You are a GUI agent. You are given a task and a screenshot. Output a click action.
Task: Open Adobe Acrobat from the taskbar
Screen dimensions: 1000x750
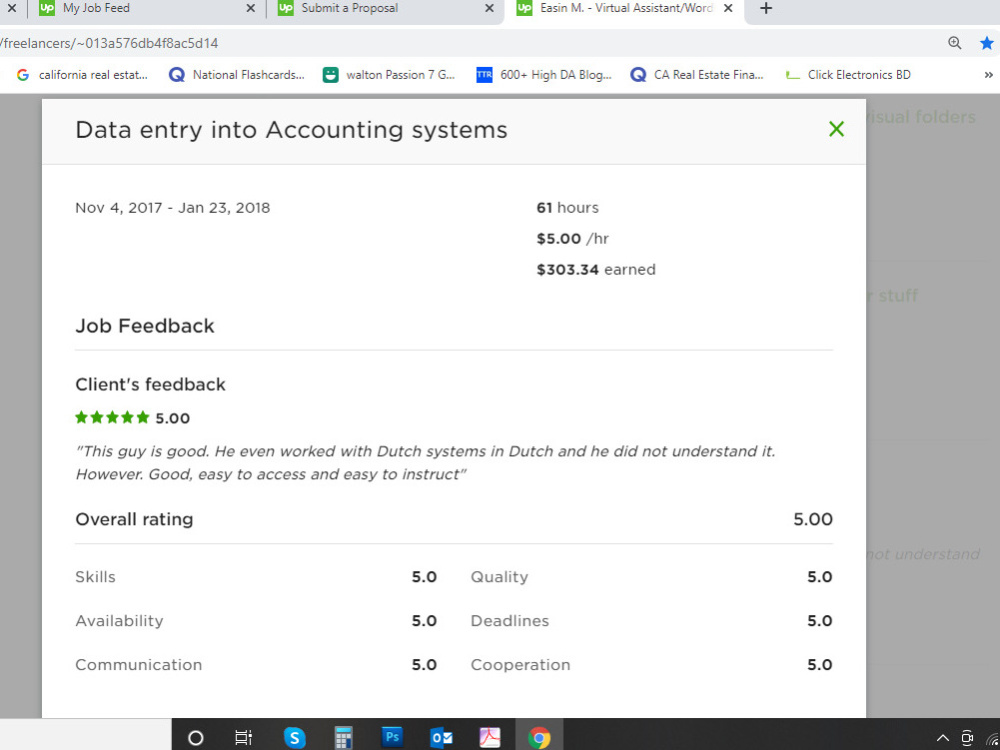[x=490, y=738]
